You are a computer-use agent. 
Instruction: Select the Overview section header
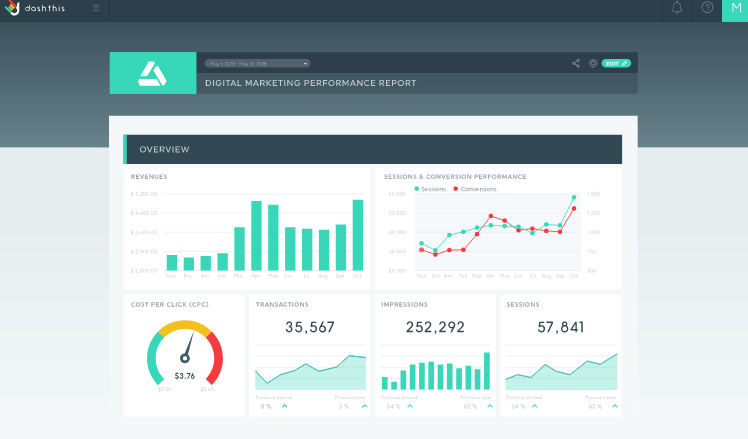pos(373,149)
